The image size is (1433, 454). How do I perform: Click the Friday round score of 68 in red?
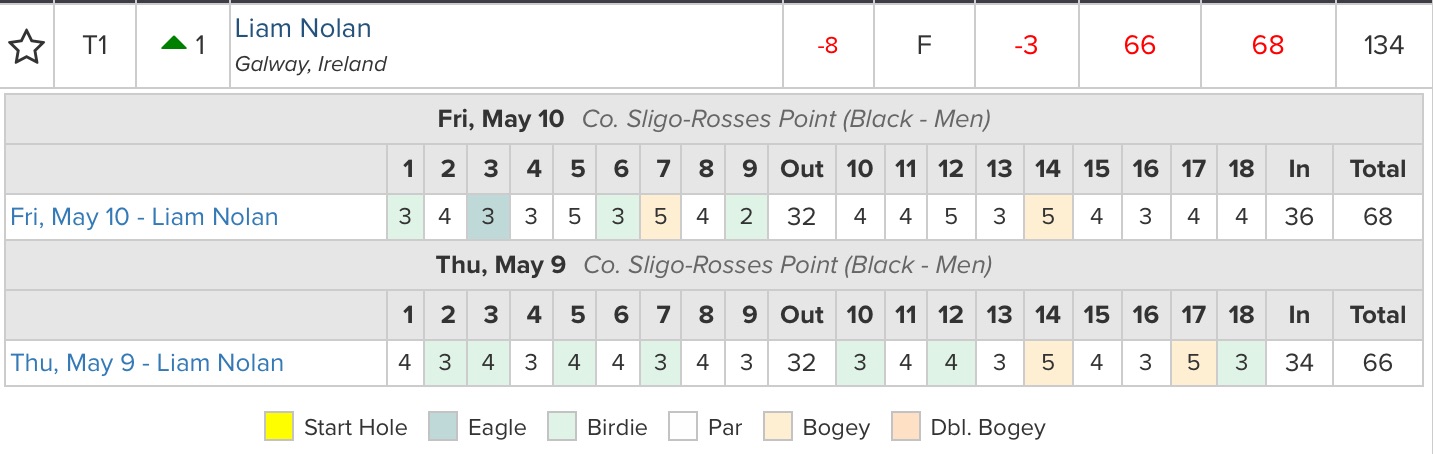[x=1267, y=45]
